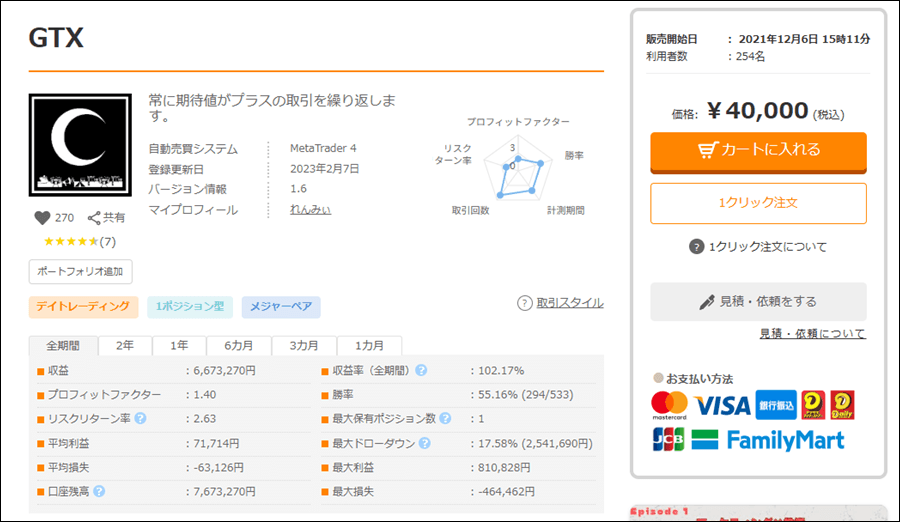Click the GTX product logo thumbnail
900x522 pixels.
(81, 145)
